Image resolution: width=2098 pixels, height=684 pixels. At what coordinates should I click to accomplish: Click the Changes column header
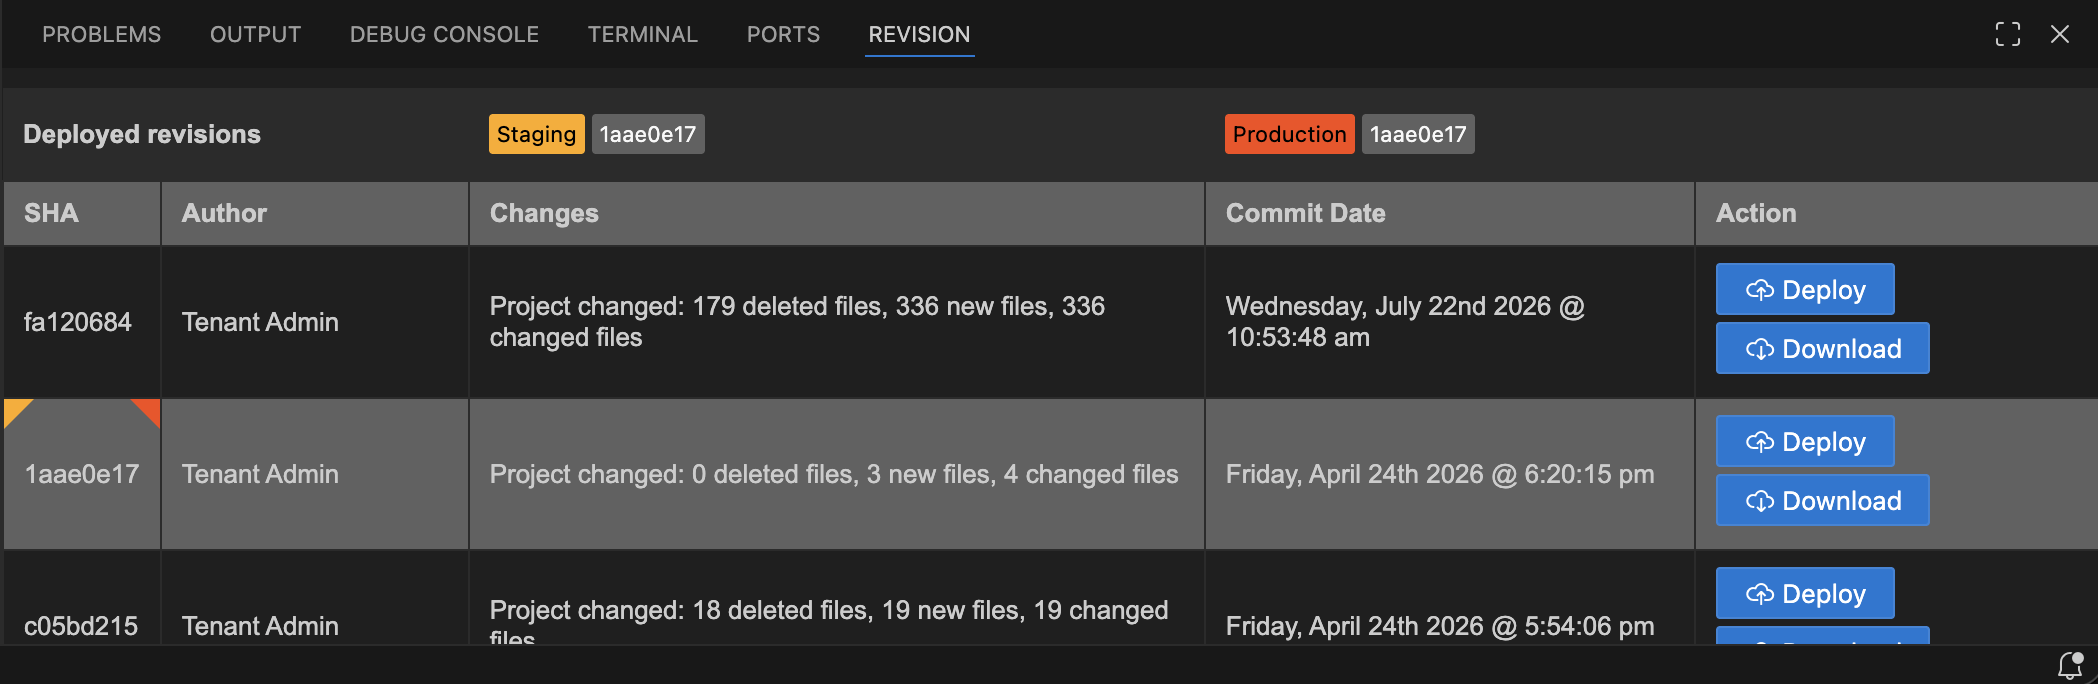837,213
